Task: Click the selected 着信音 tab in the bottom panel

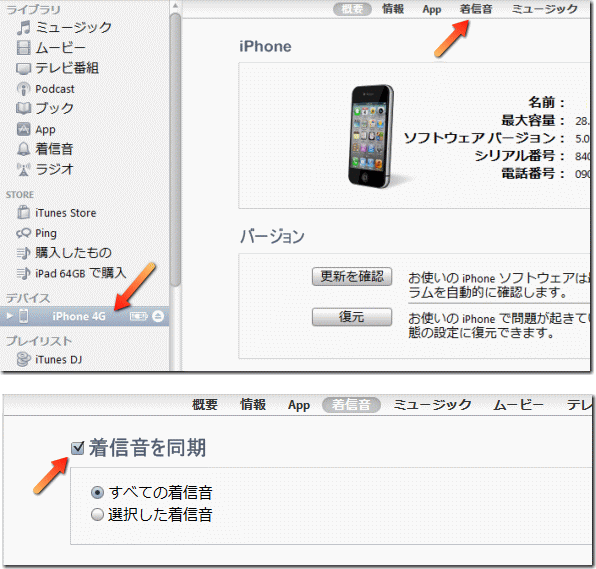Action: (351, 405)
